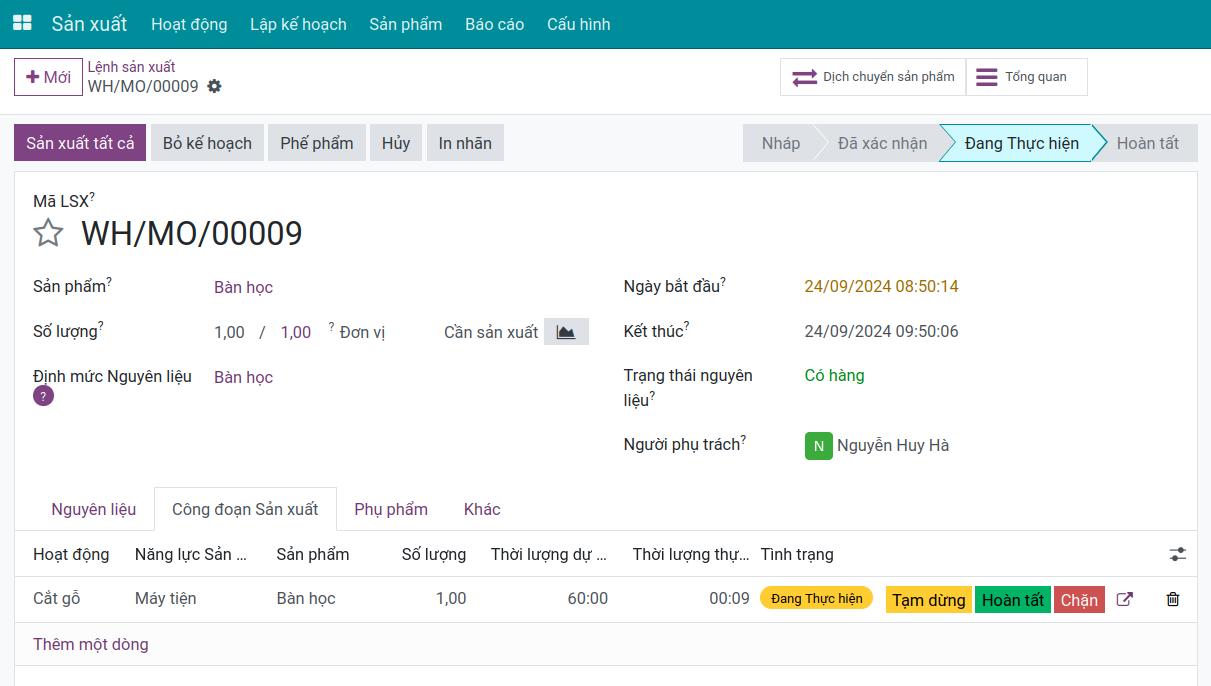
Task: Open the Cấu hình menu
Action: coord(578,24)
